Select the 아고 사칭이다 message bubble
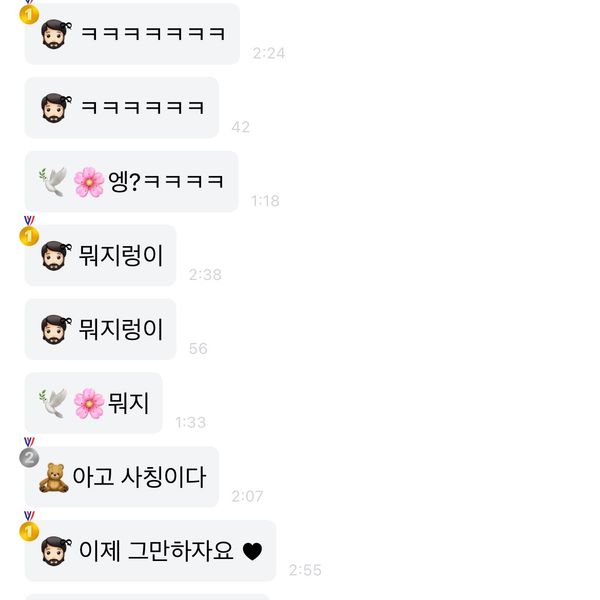The height and width of the screenshot is (600, 600). tap(122, 477)
